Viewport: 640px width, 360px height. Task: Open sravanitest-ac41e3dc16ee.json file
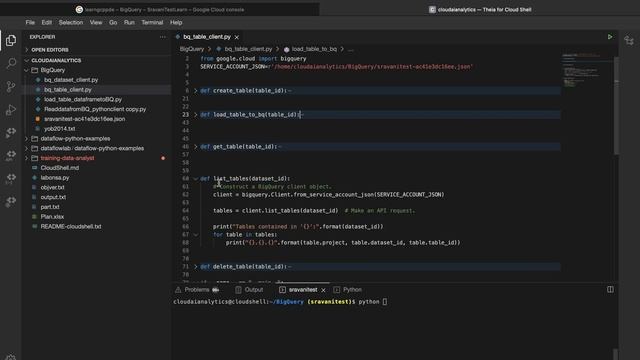click(84, 119)
